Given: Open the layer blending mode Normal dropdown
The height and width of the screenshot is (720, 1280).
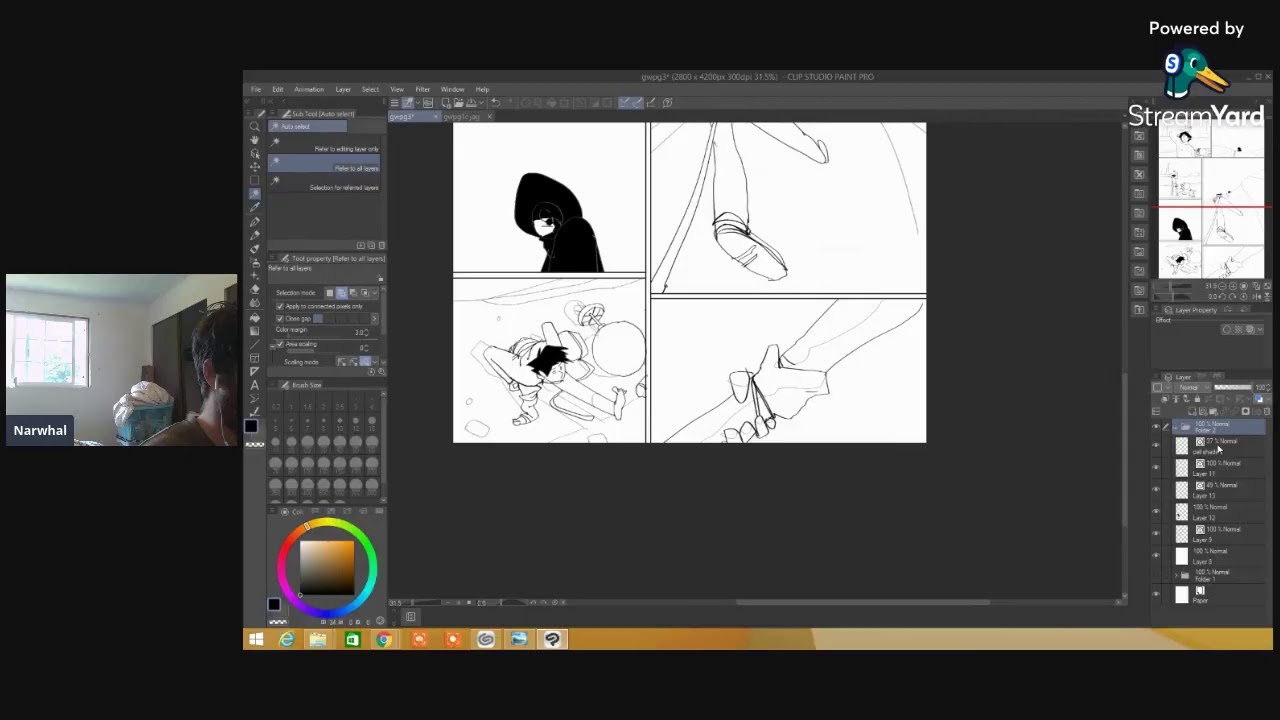Looking at the screenshot, I should tap(1190, 388).
